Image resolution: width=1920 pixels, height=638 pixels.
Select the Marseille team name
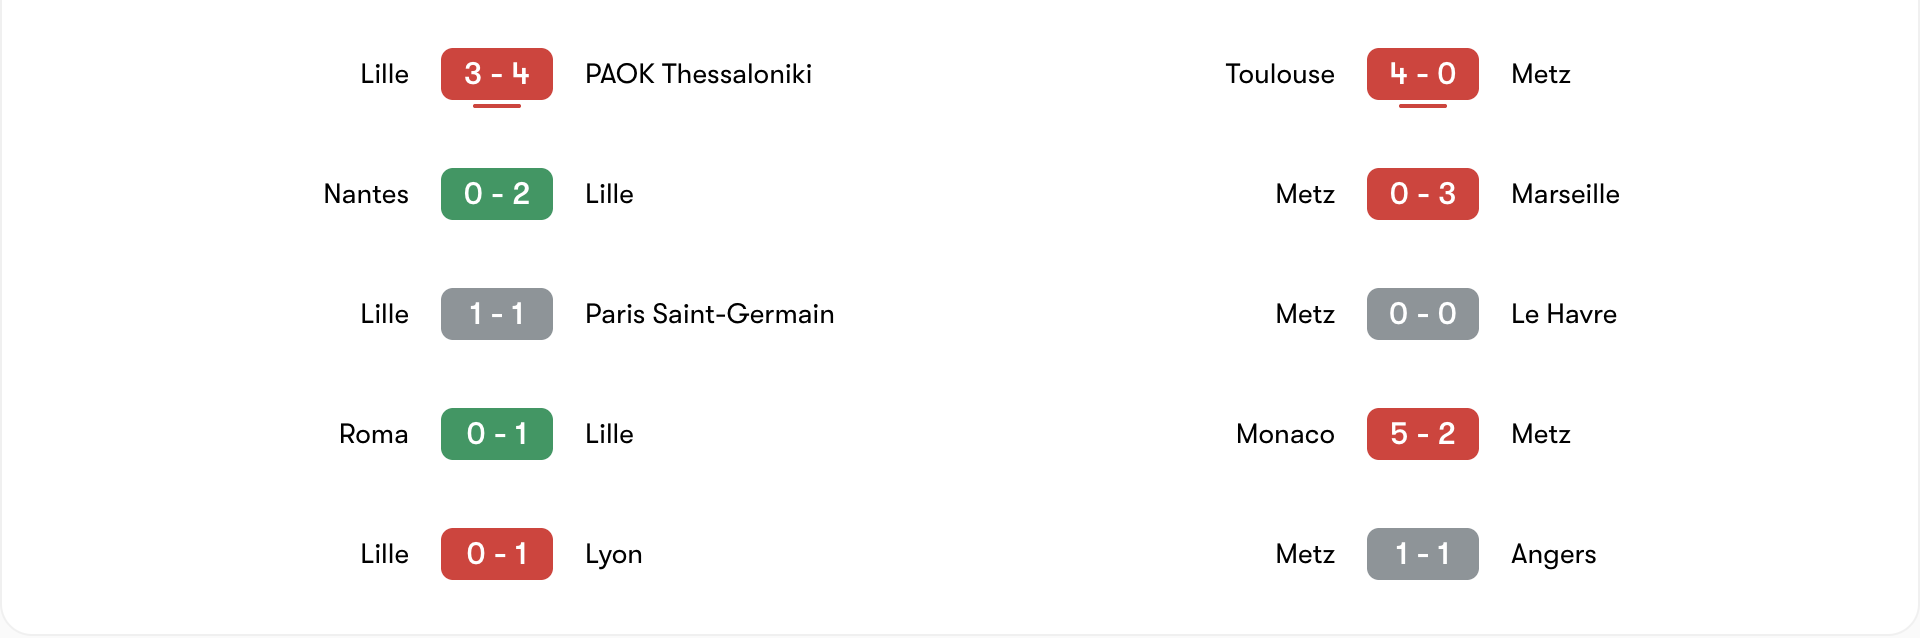pyautogui.click(x=1565, y=194)
